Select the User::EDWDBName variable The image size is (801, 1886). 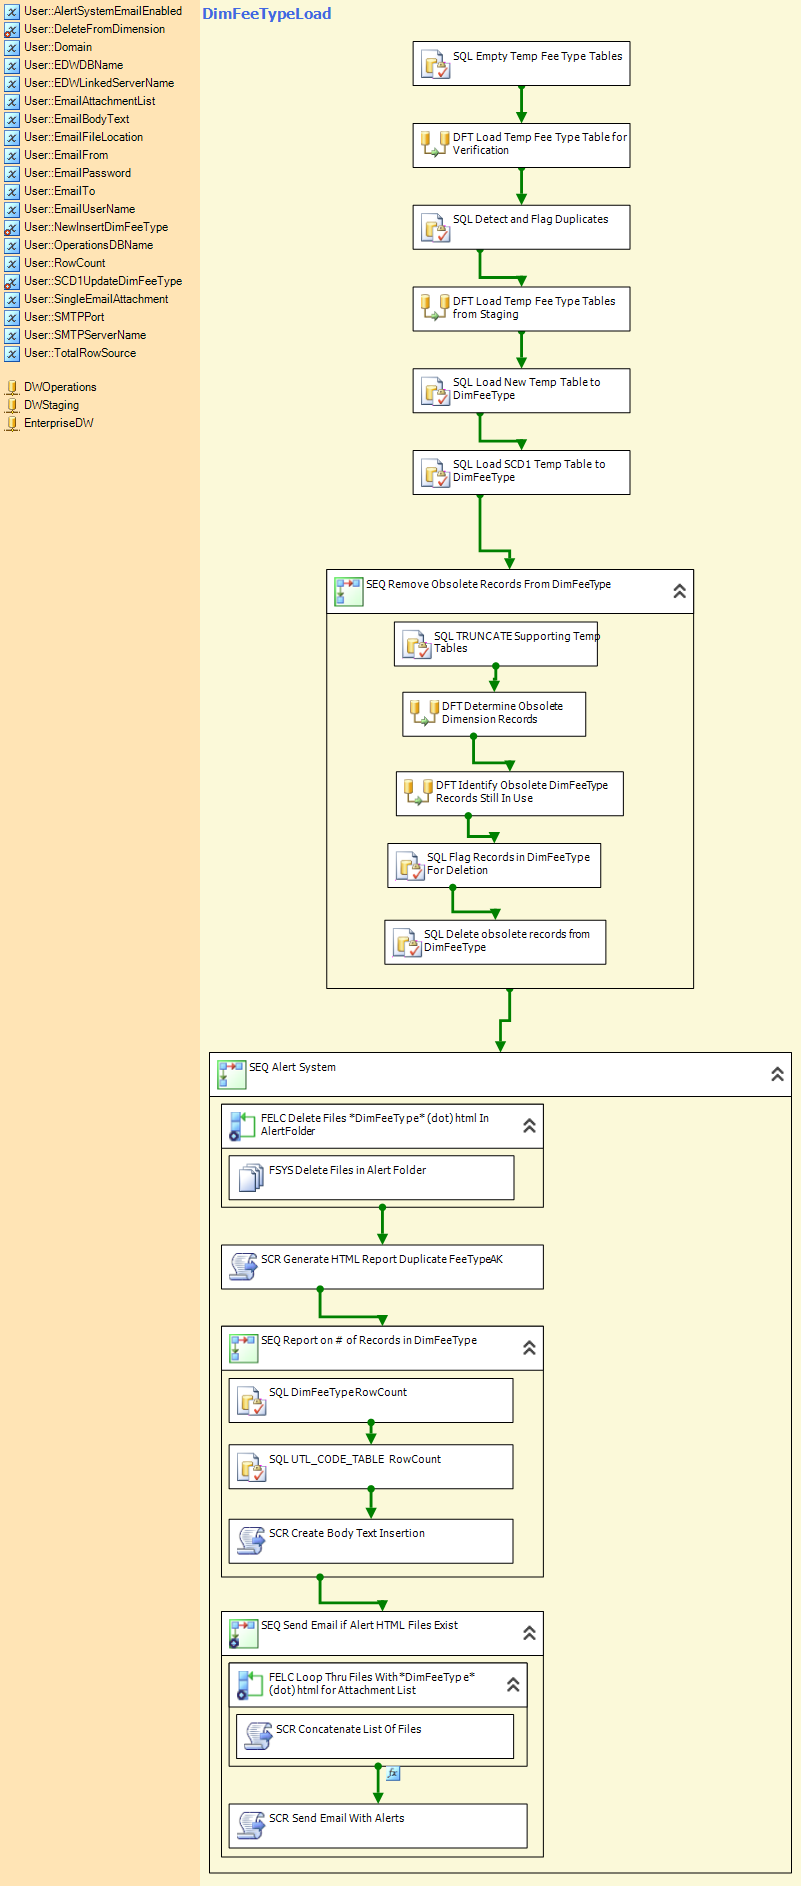tap(74, 65)
